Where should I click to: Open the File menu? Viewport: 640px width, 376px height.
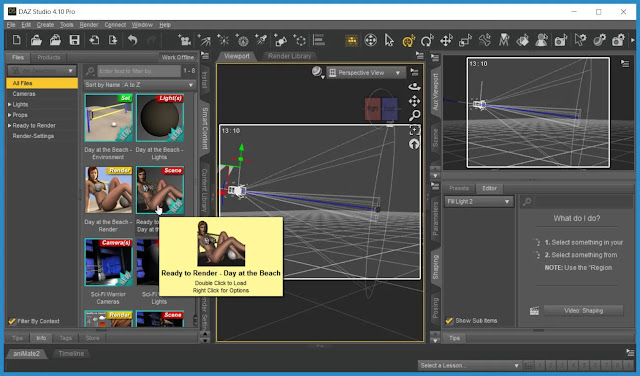click(11, 25)
